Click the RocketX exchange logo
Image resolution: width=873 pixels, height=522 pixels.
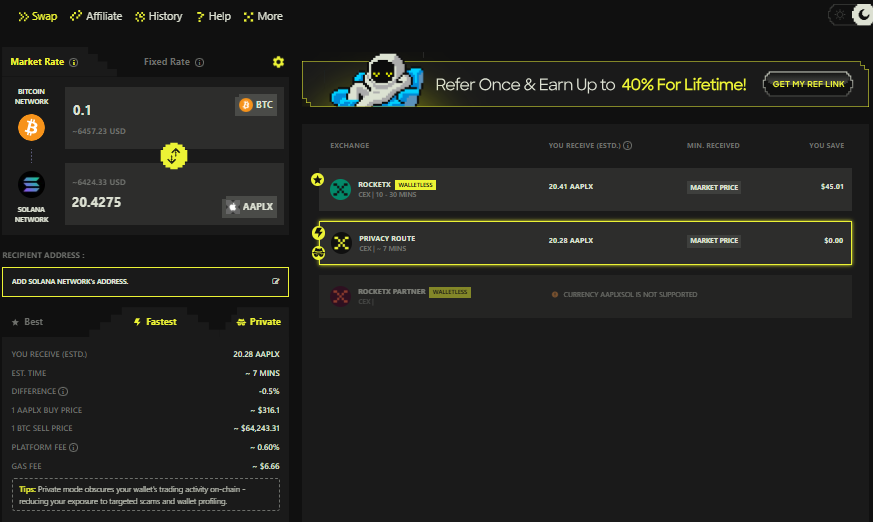click(x=340, y=189)
